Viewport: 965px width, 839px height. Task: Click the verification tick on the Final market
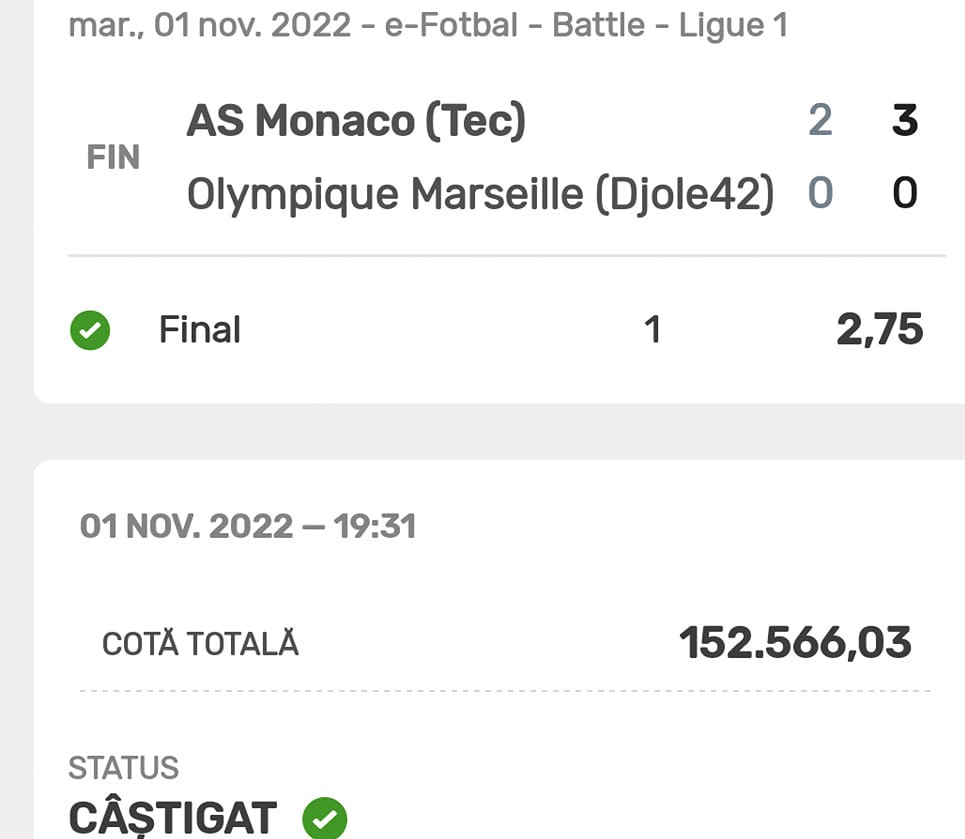[x=89, y=330]
